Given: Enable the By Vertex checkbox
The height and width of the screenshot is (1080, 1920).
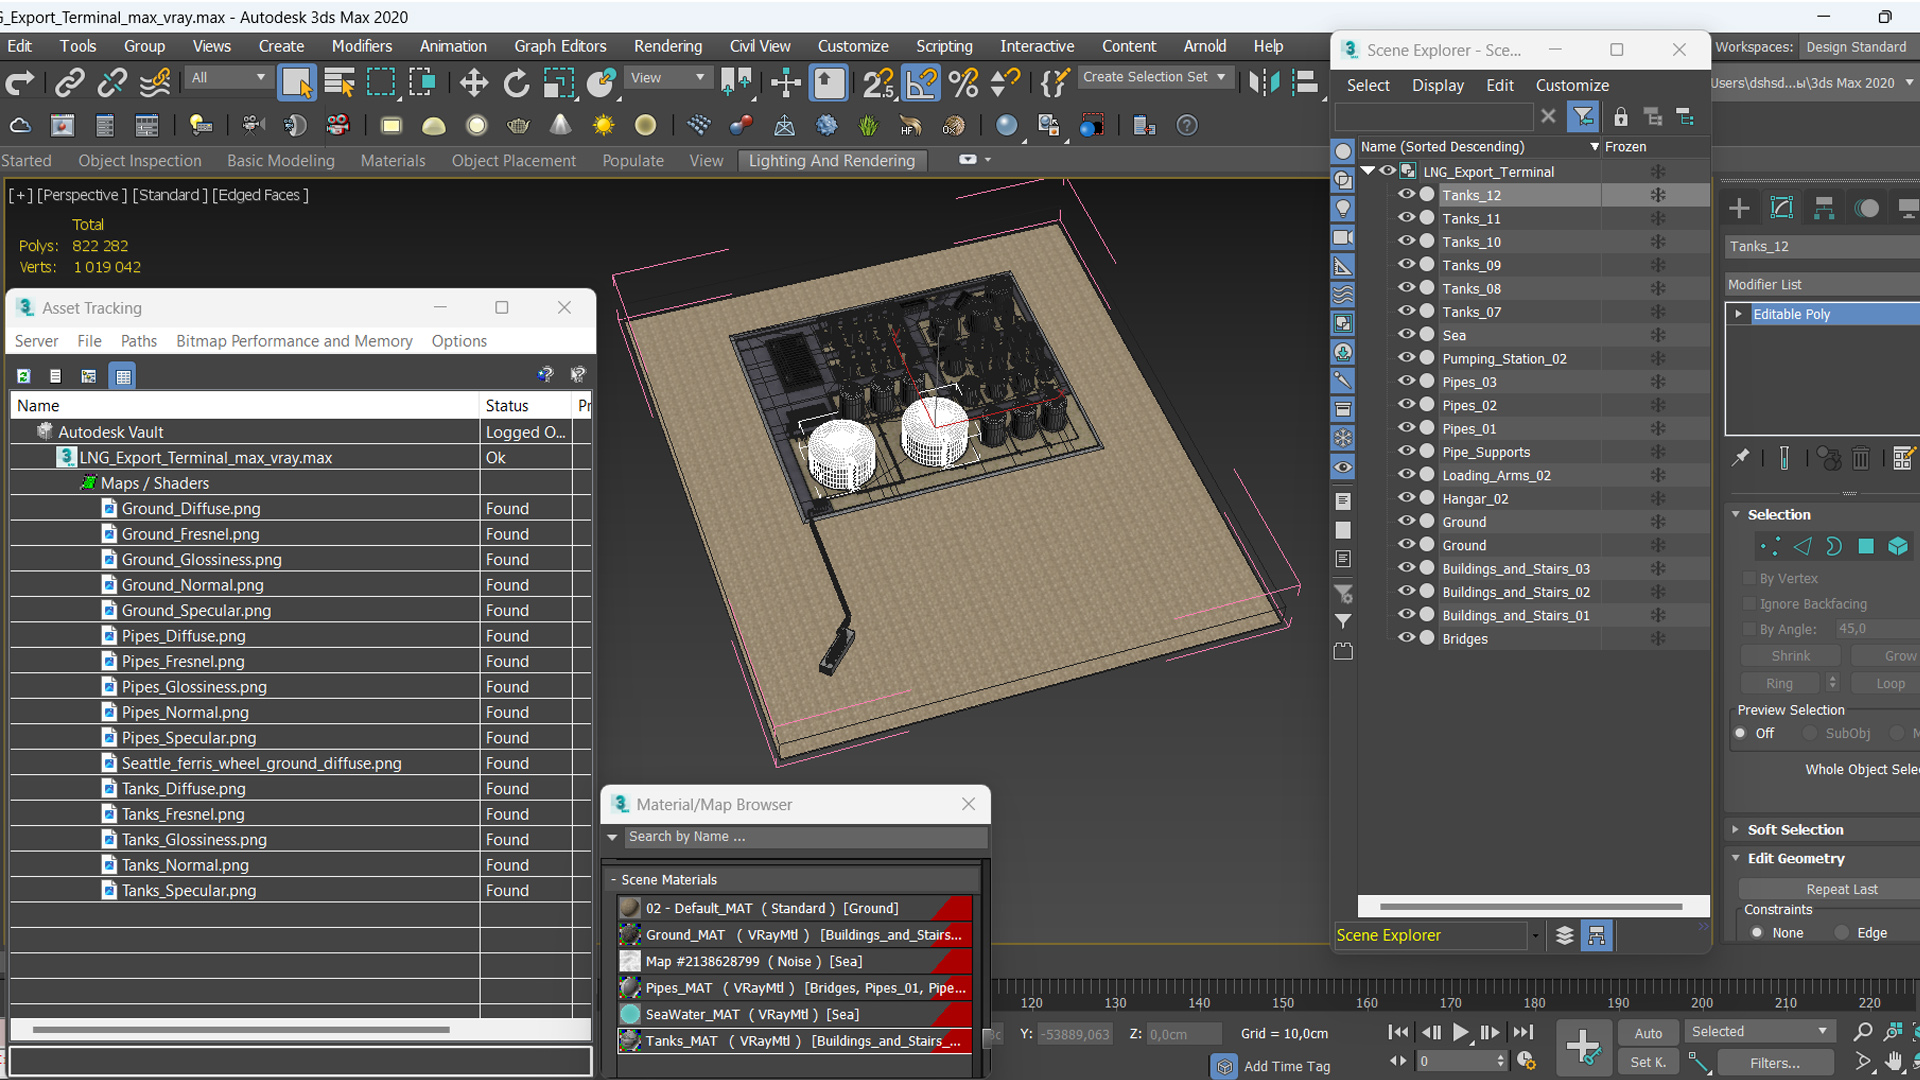Looking at the screenshot, I should pyautogui.click(x=1749, y=578).
